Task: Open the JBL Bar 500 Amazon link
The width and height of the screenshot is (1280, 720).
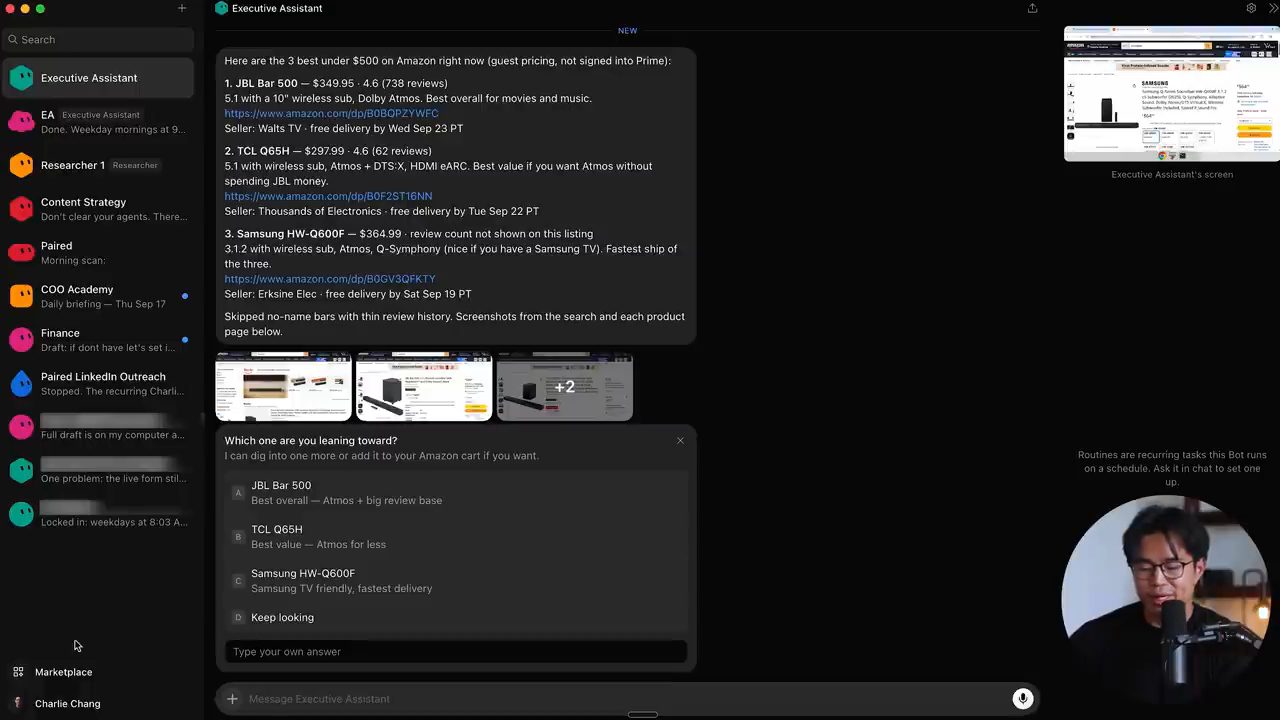Action: click(331, 113)
